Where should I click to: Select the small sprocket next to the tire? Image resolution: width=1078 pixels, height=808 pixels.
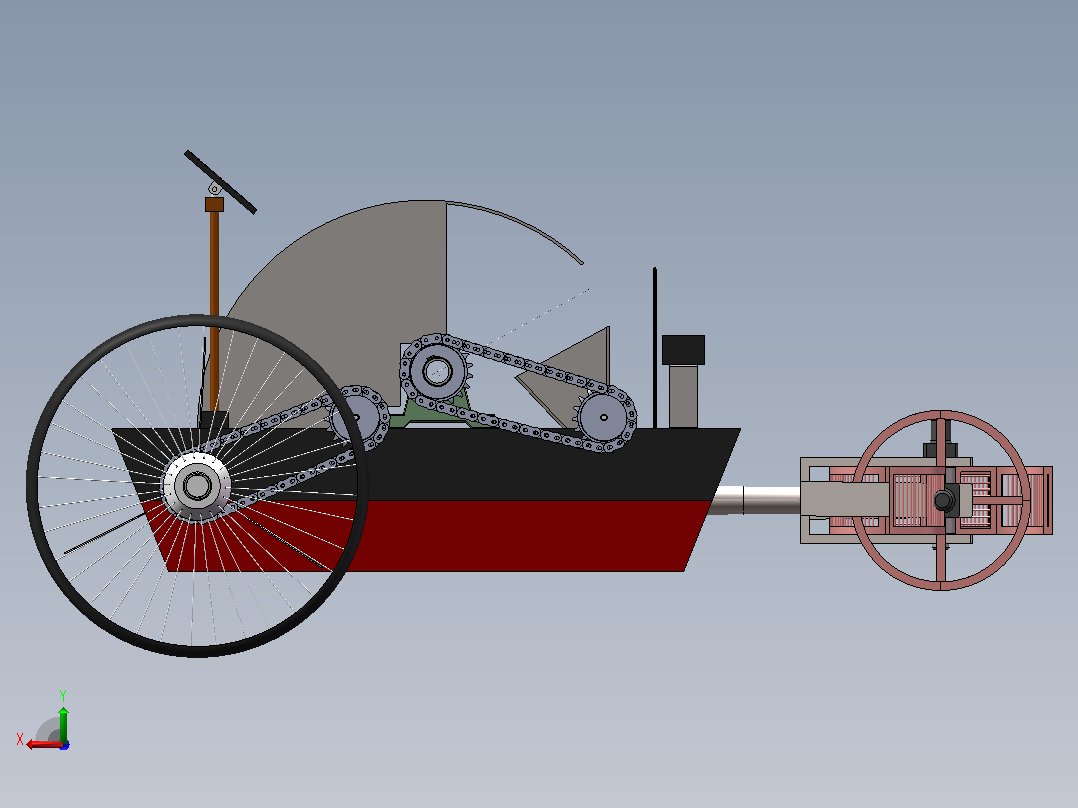click(x=355, y=417)
